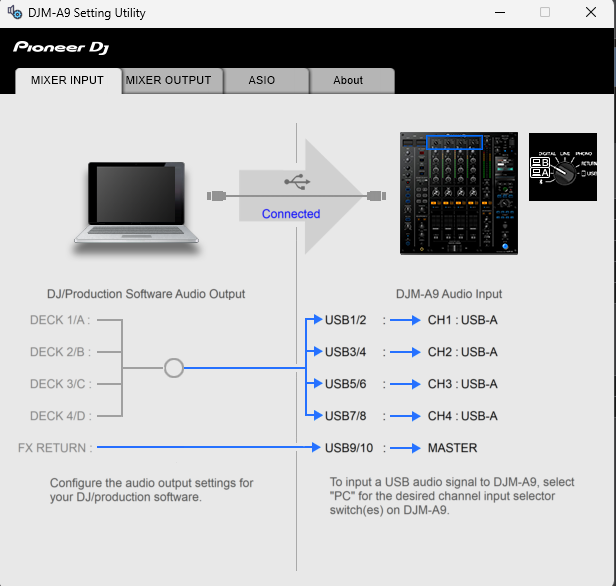Image resolution: width=616 pixels, height=586 pixels.
Task: Click the audio routing circle node
Action: pyautogui.click(x=174, y=368)
